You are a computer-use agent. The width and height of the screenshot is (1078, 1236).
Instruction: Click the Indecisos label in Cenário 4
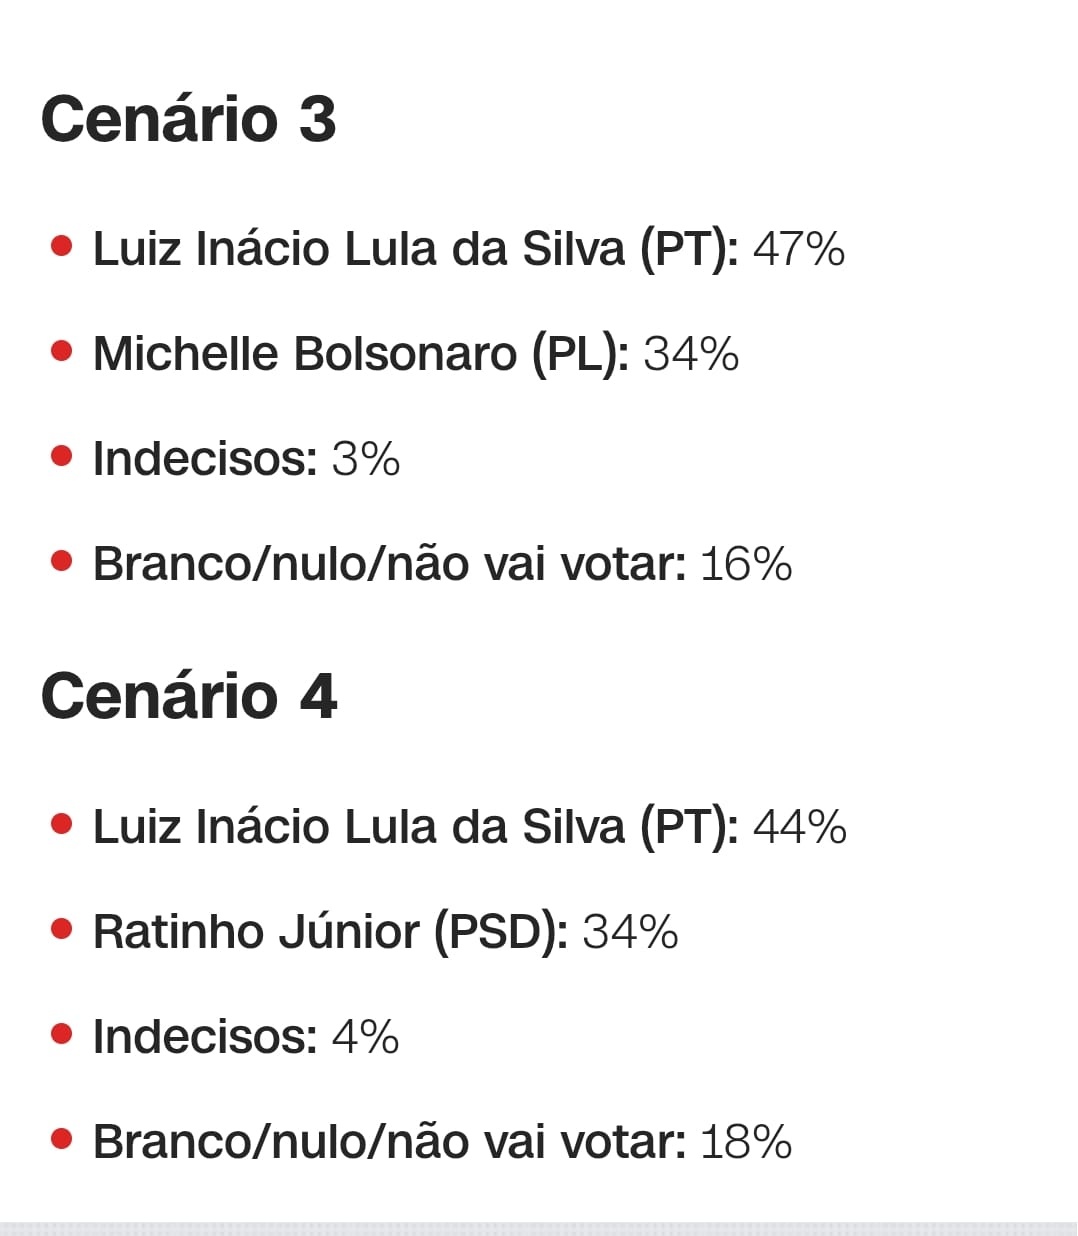click(205, 1037)
